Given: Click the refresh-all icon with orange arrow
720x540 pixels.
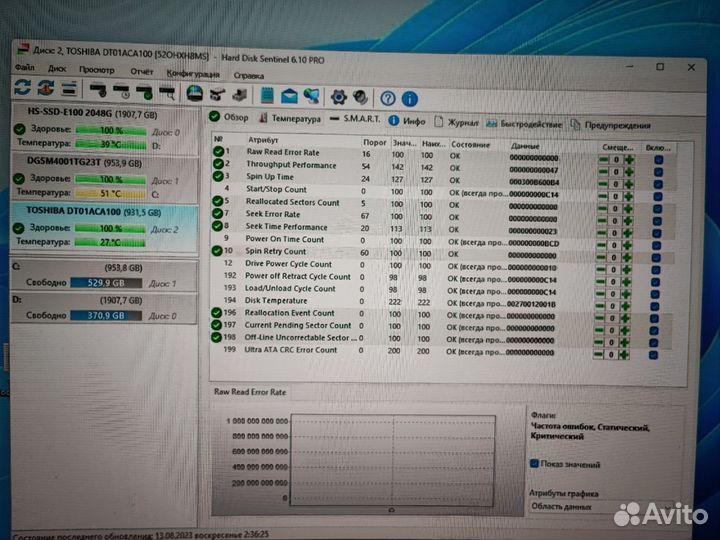Looking at the screenshot, I should [x=46, y=88].
